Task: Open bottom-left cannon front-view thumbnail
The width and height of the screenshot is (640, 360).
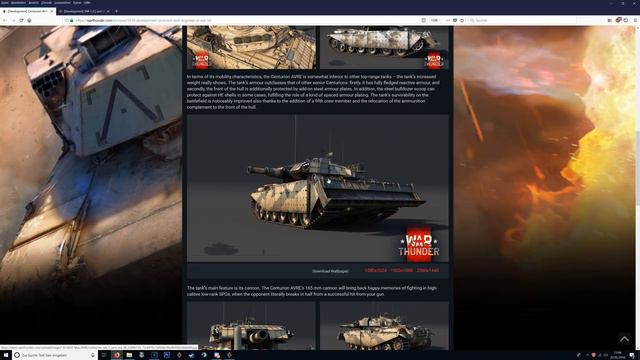Action: (x=251, y=326)
